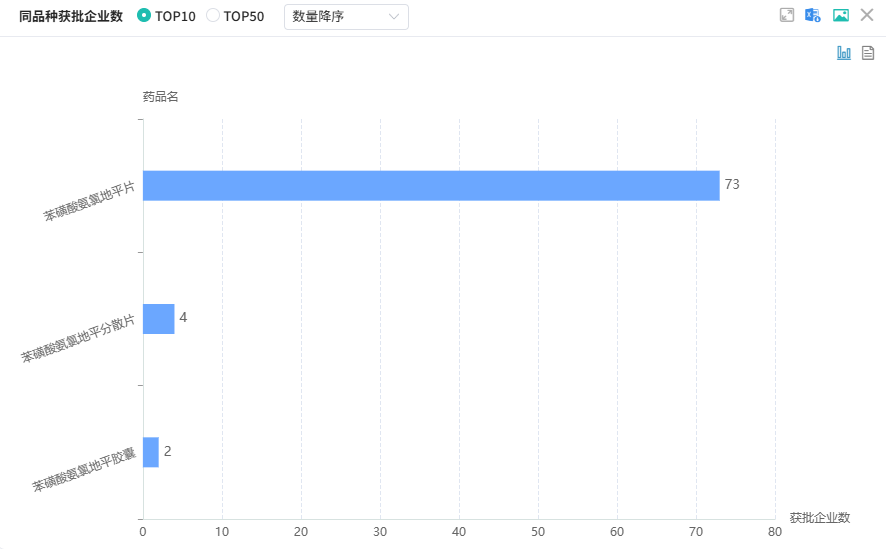This screenshot has width=886, height=549.
Task: Click the 同品种获批企业数 panel title
Action: [x=71, y=16]
